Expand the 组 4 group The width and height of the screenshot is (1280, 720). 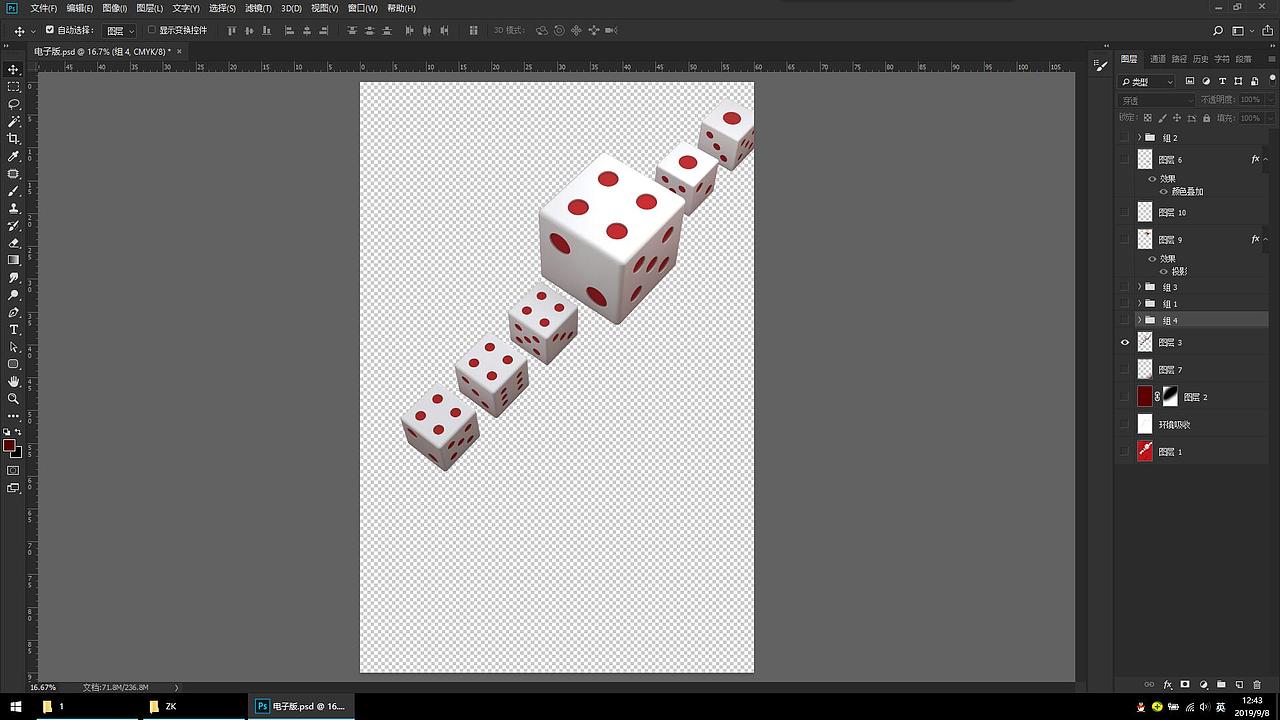1139,320
